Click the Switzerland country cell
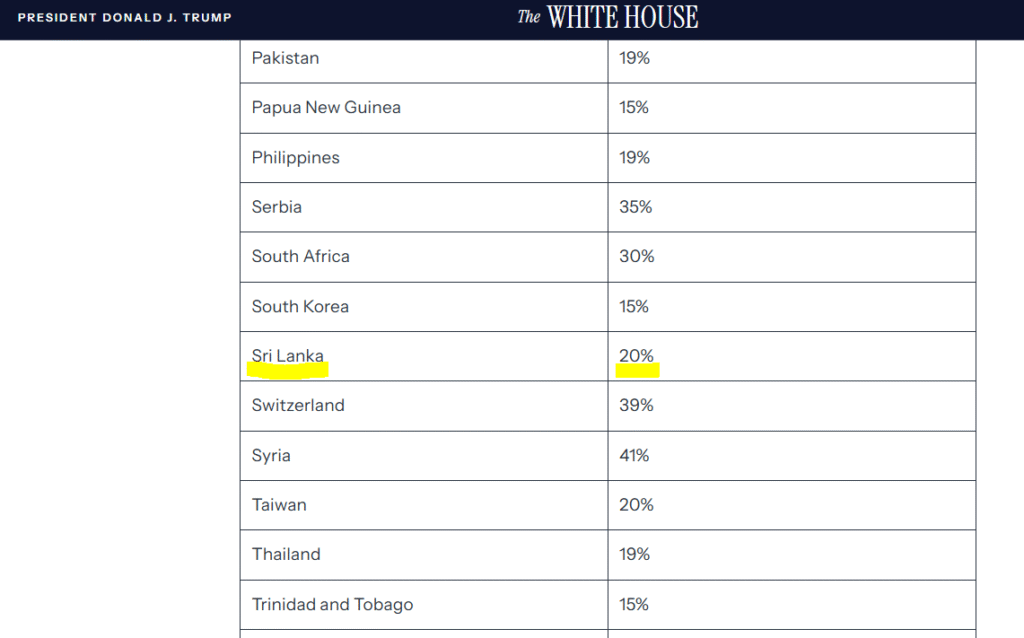The image size is (1024, 638). tap(424, 406)
